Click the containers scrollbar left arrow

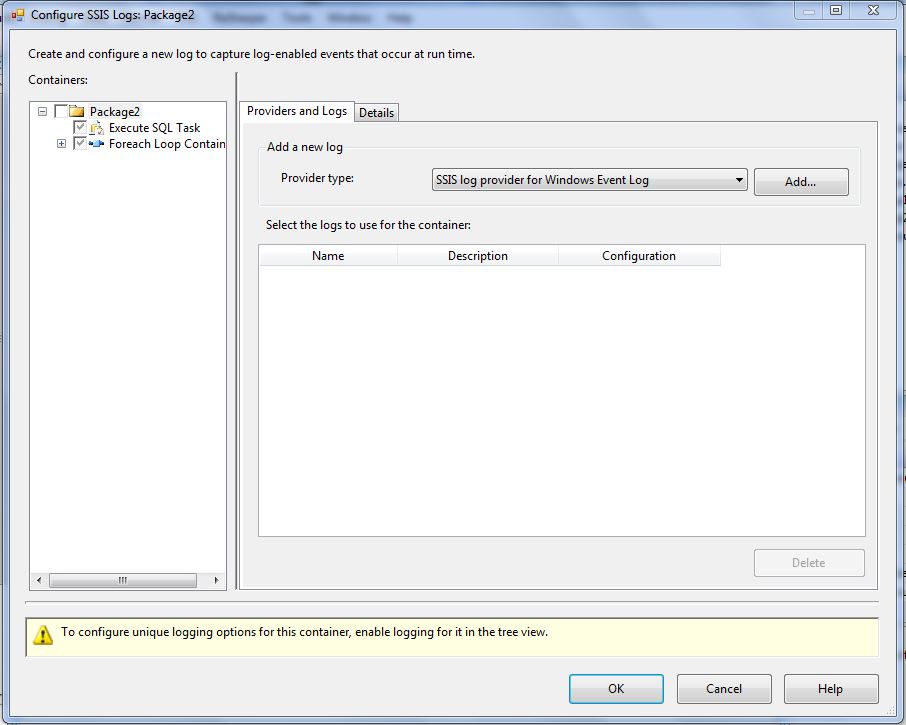[x=40, y=580]
